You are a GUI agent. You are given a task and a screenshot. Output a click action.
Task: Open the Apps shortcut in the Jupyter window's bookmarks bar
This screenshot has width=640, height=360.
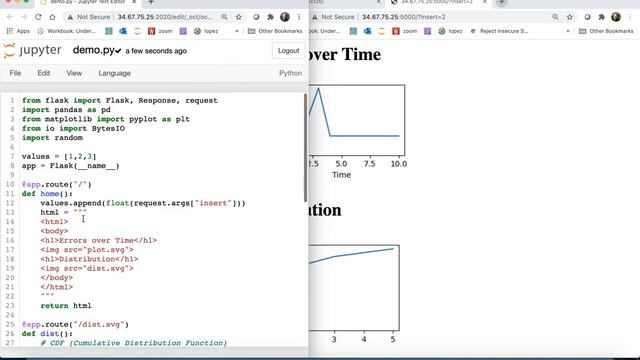coord(18,31)
